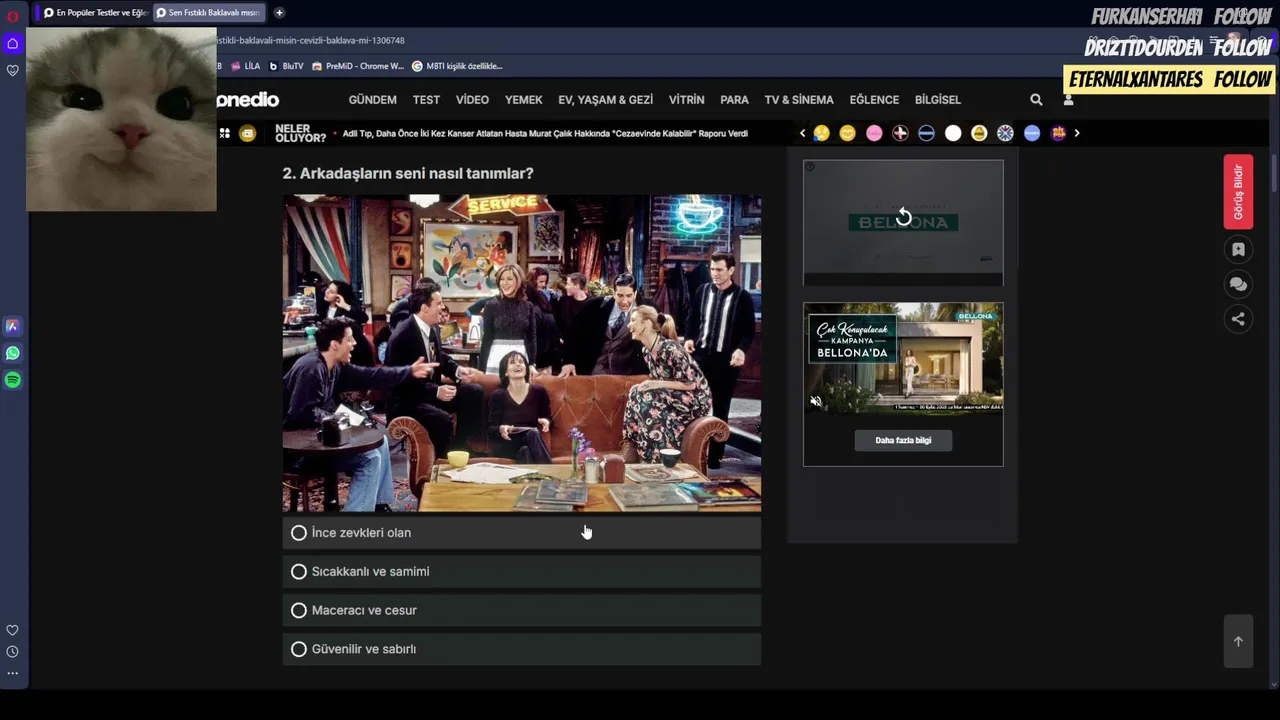The image size is (1280, 720).
Task: Open the VİDEO menu item
Action: 472,100
